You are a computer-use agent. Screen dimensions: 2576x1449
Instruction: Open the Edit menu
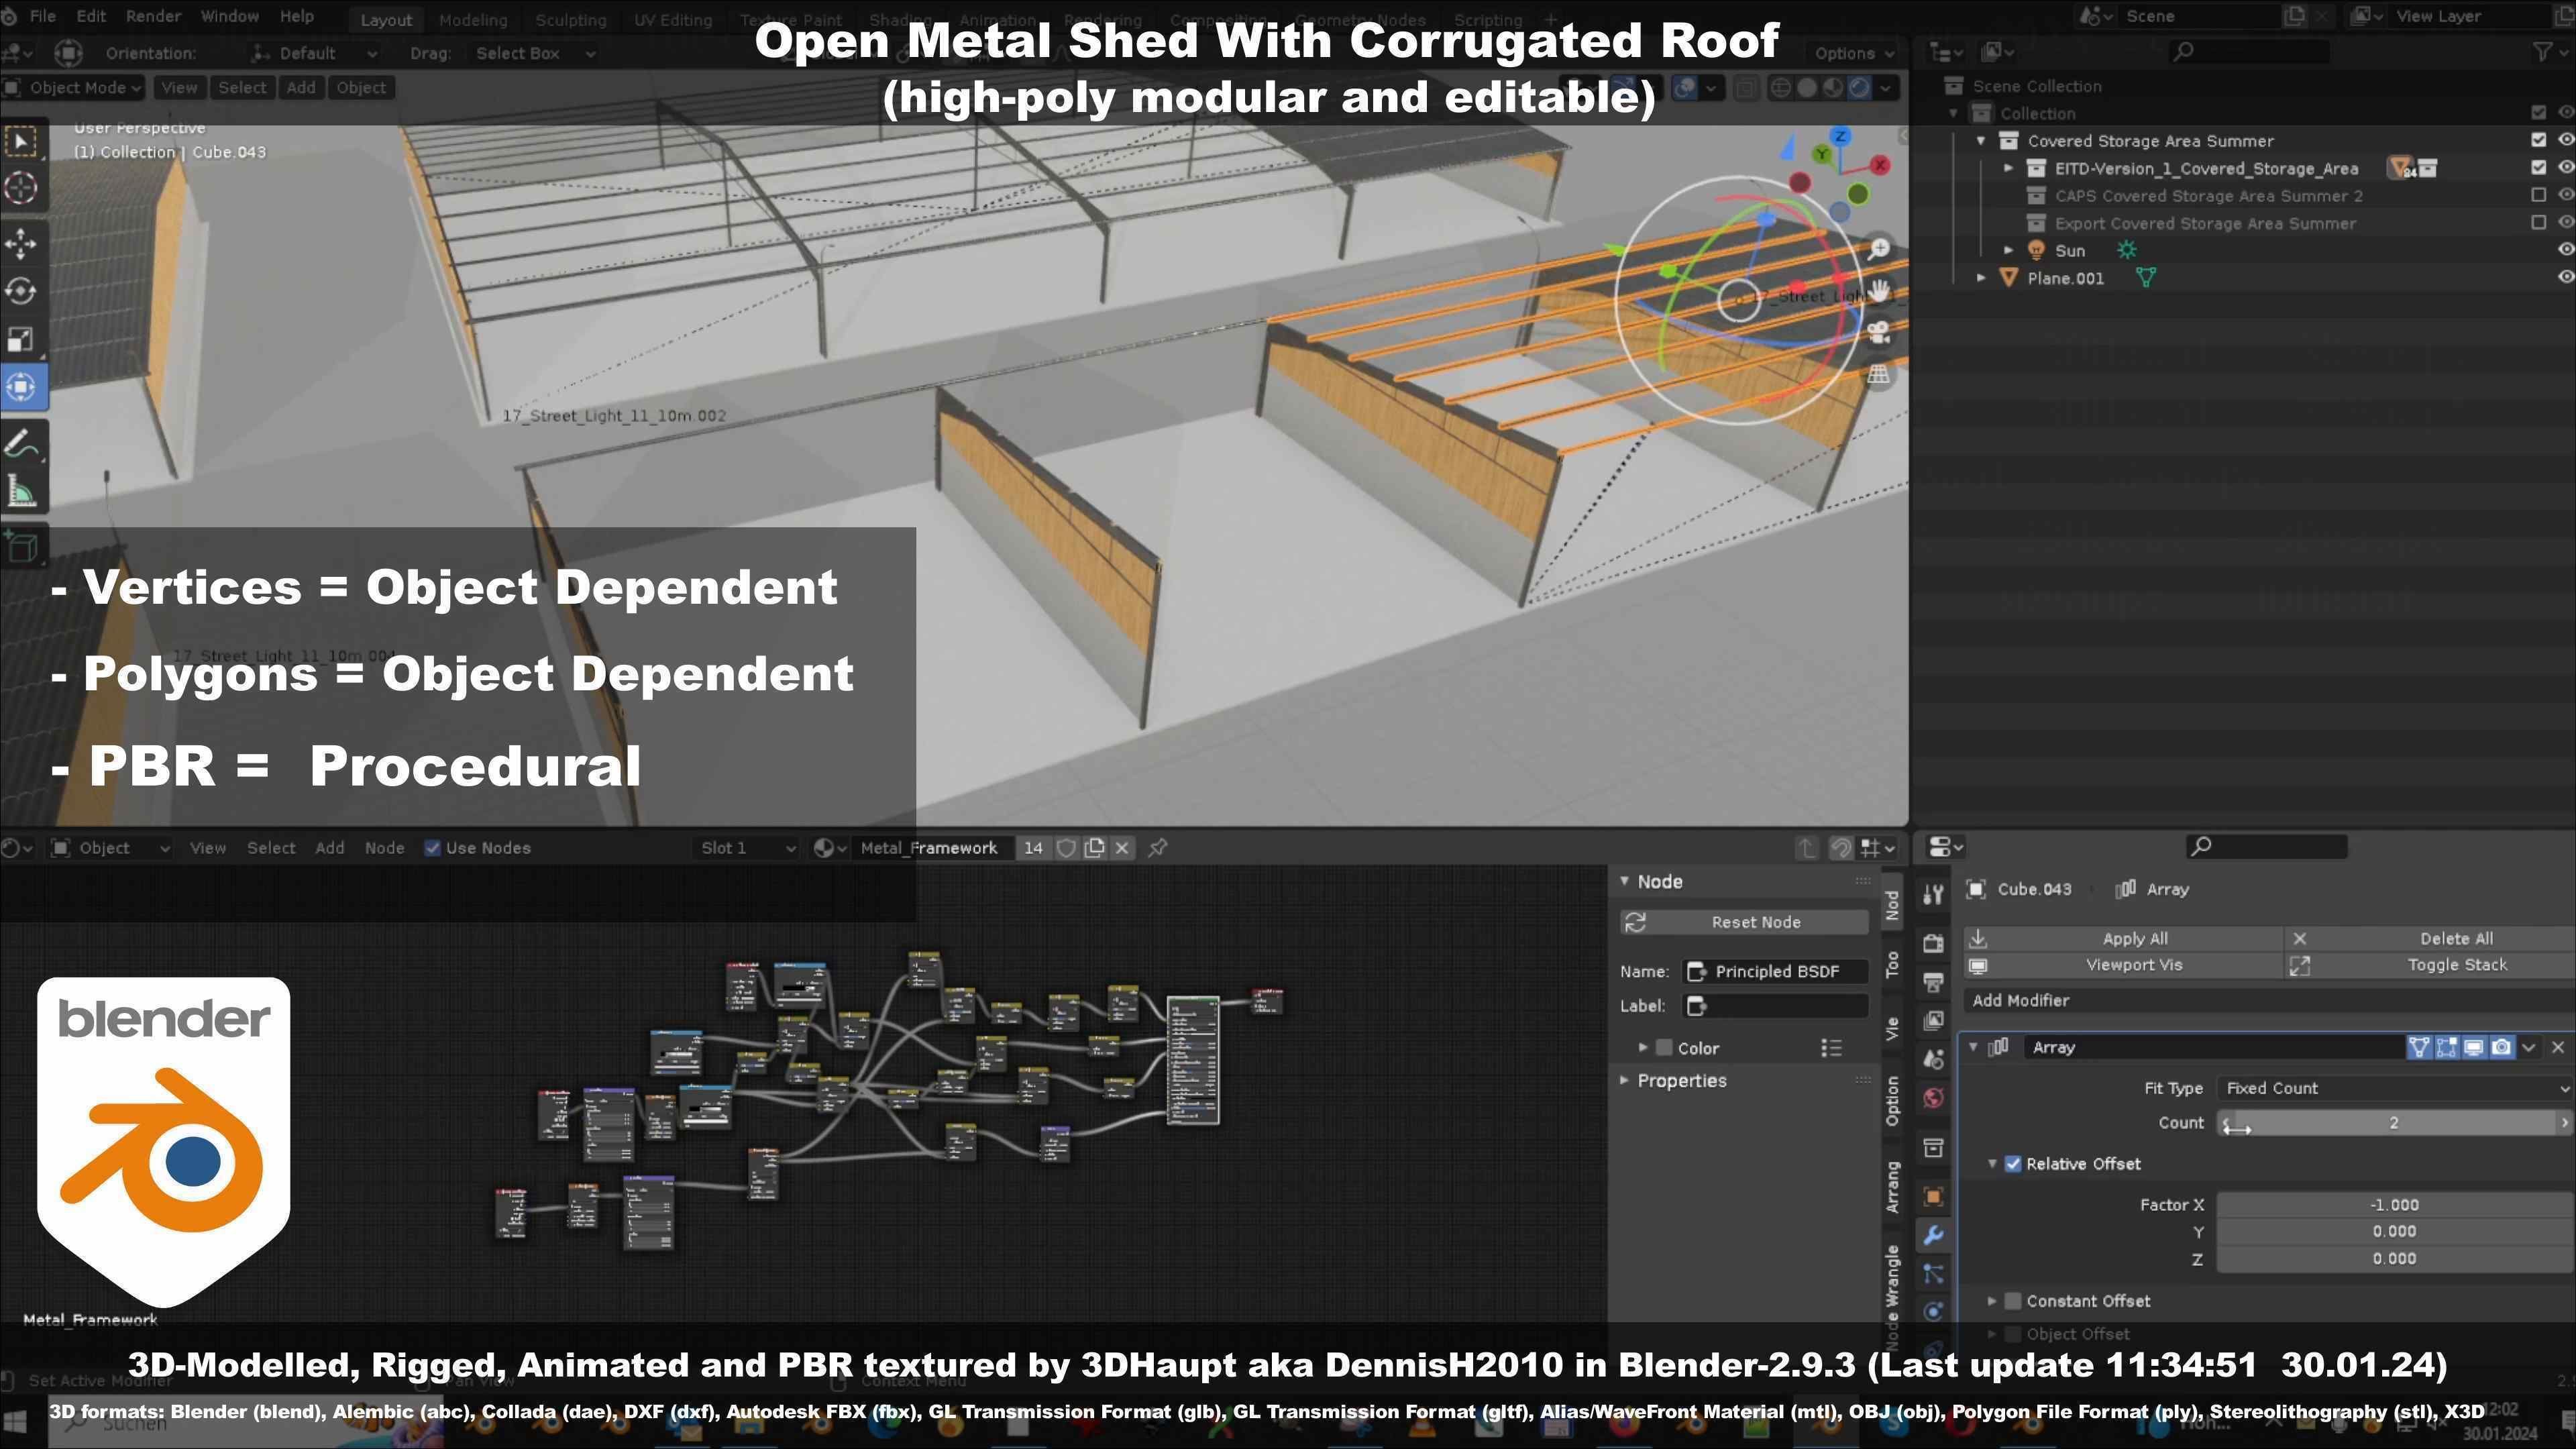[91, 16]
